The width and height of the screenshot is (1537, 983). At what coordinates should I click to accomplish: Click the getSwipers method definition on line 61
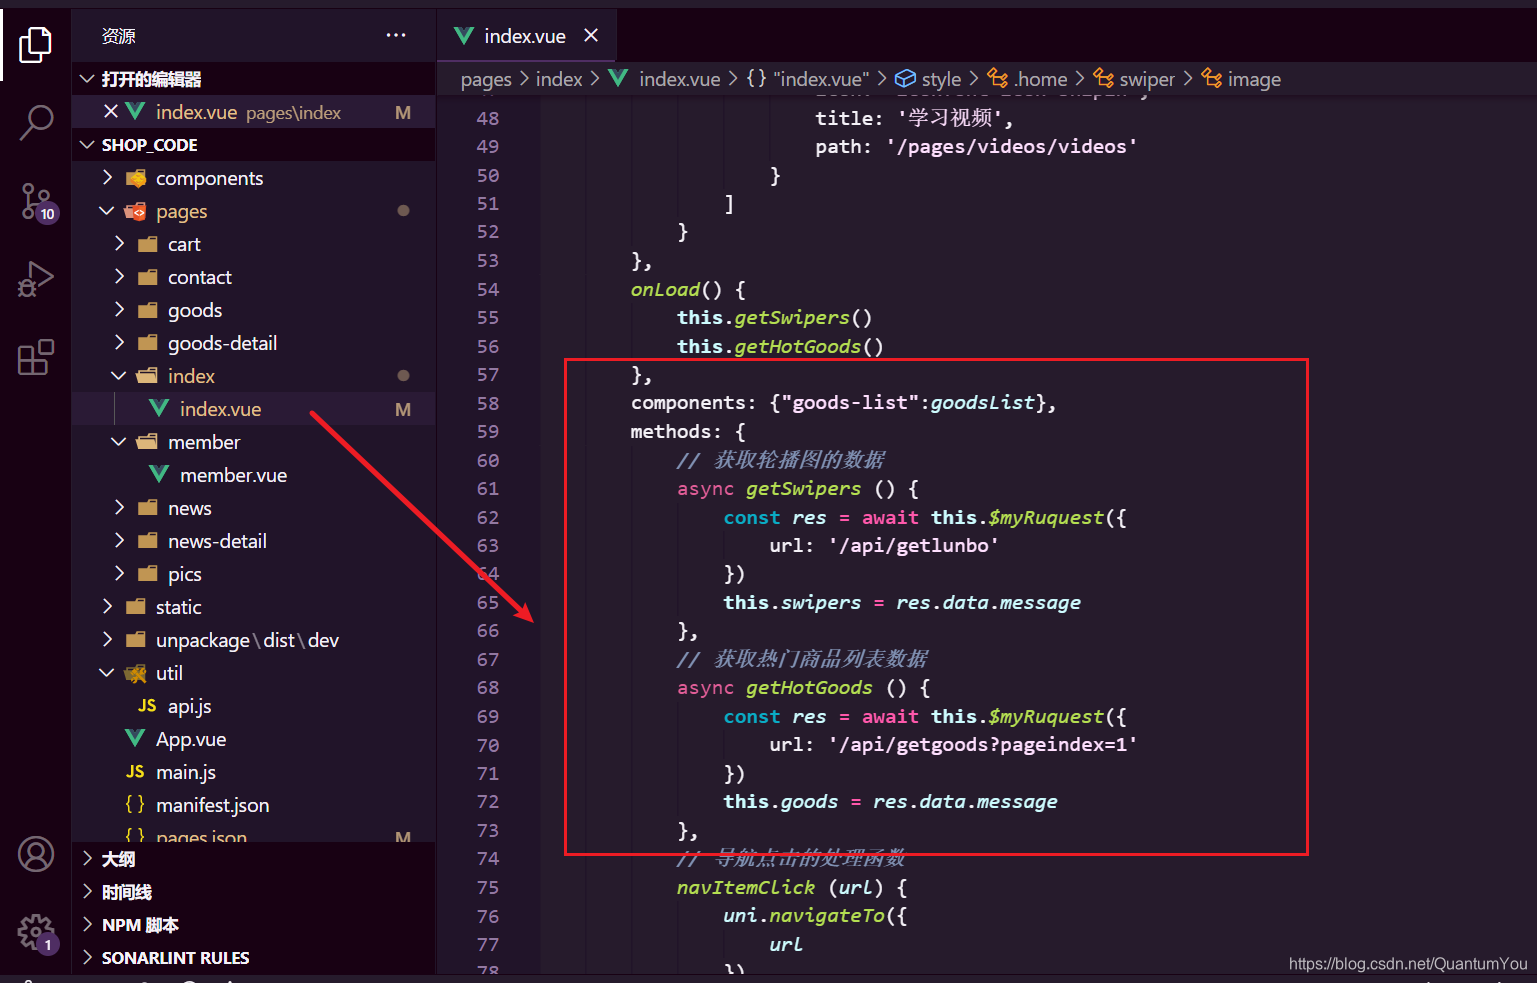tap(803, 489)
